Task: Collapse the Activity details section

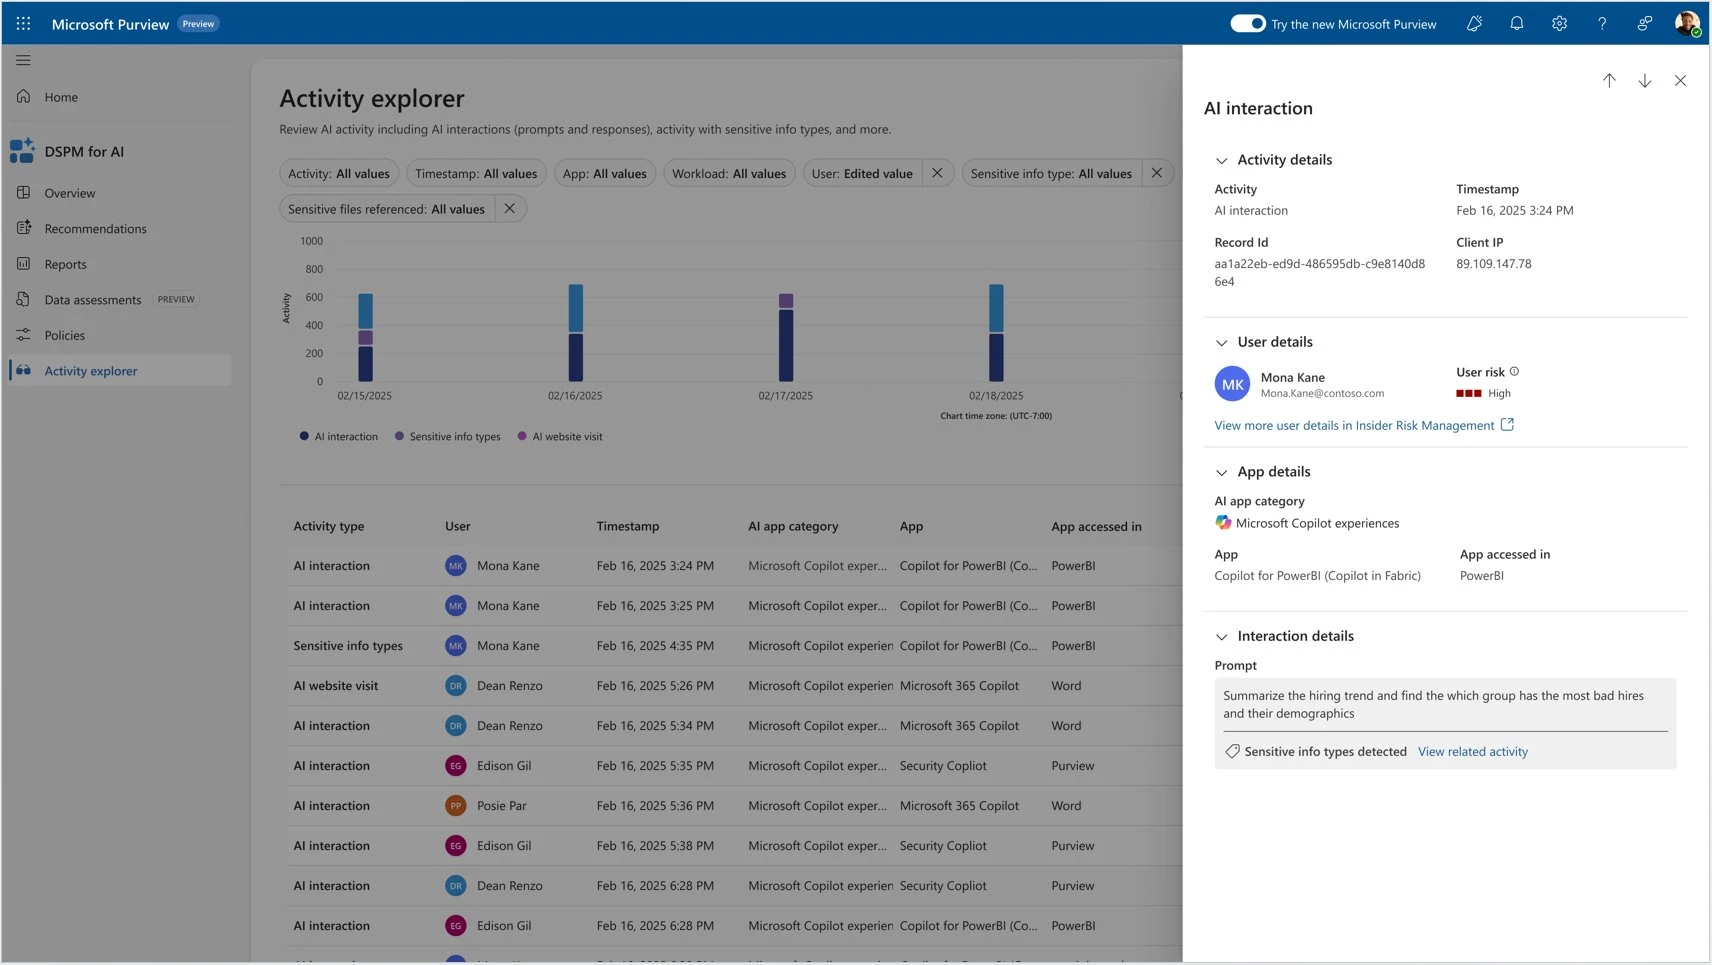Action: [1222, 160]
